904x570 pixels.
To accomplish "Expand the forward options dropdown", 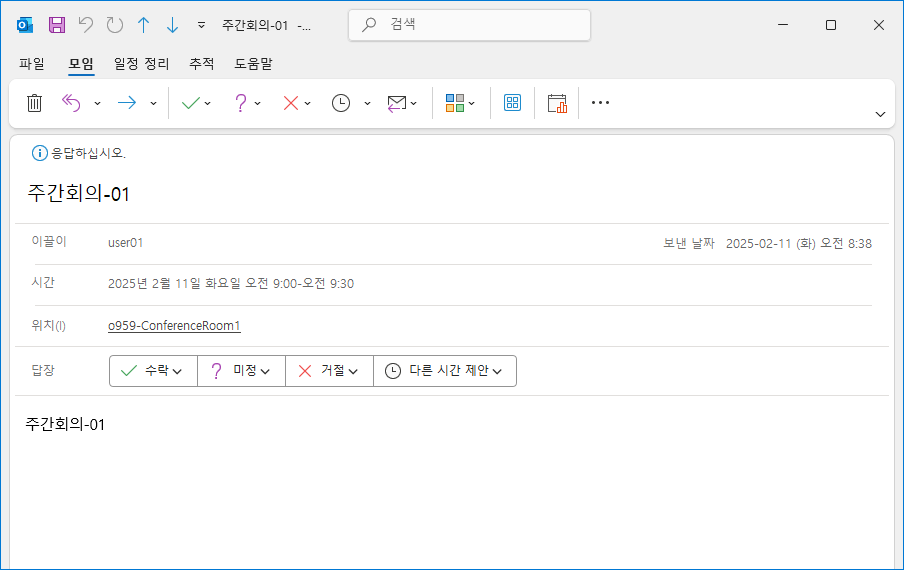I will coord(153,104).
